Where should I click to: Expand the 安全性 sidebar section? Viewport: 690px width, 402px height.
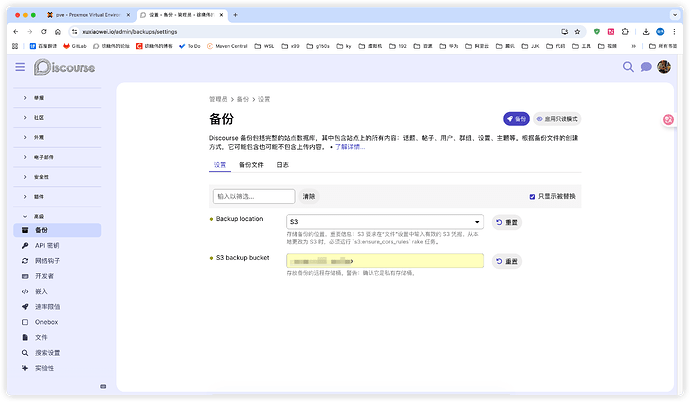pos(42,176)
